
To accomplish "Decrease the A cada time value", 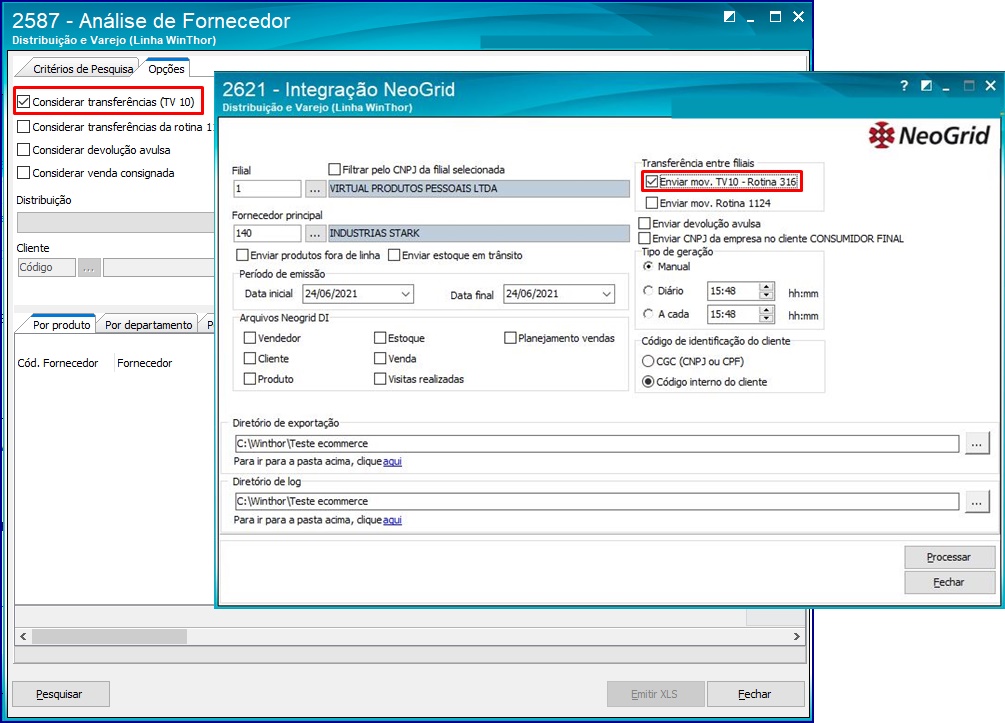I will (x=767, y=319).
